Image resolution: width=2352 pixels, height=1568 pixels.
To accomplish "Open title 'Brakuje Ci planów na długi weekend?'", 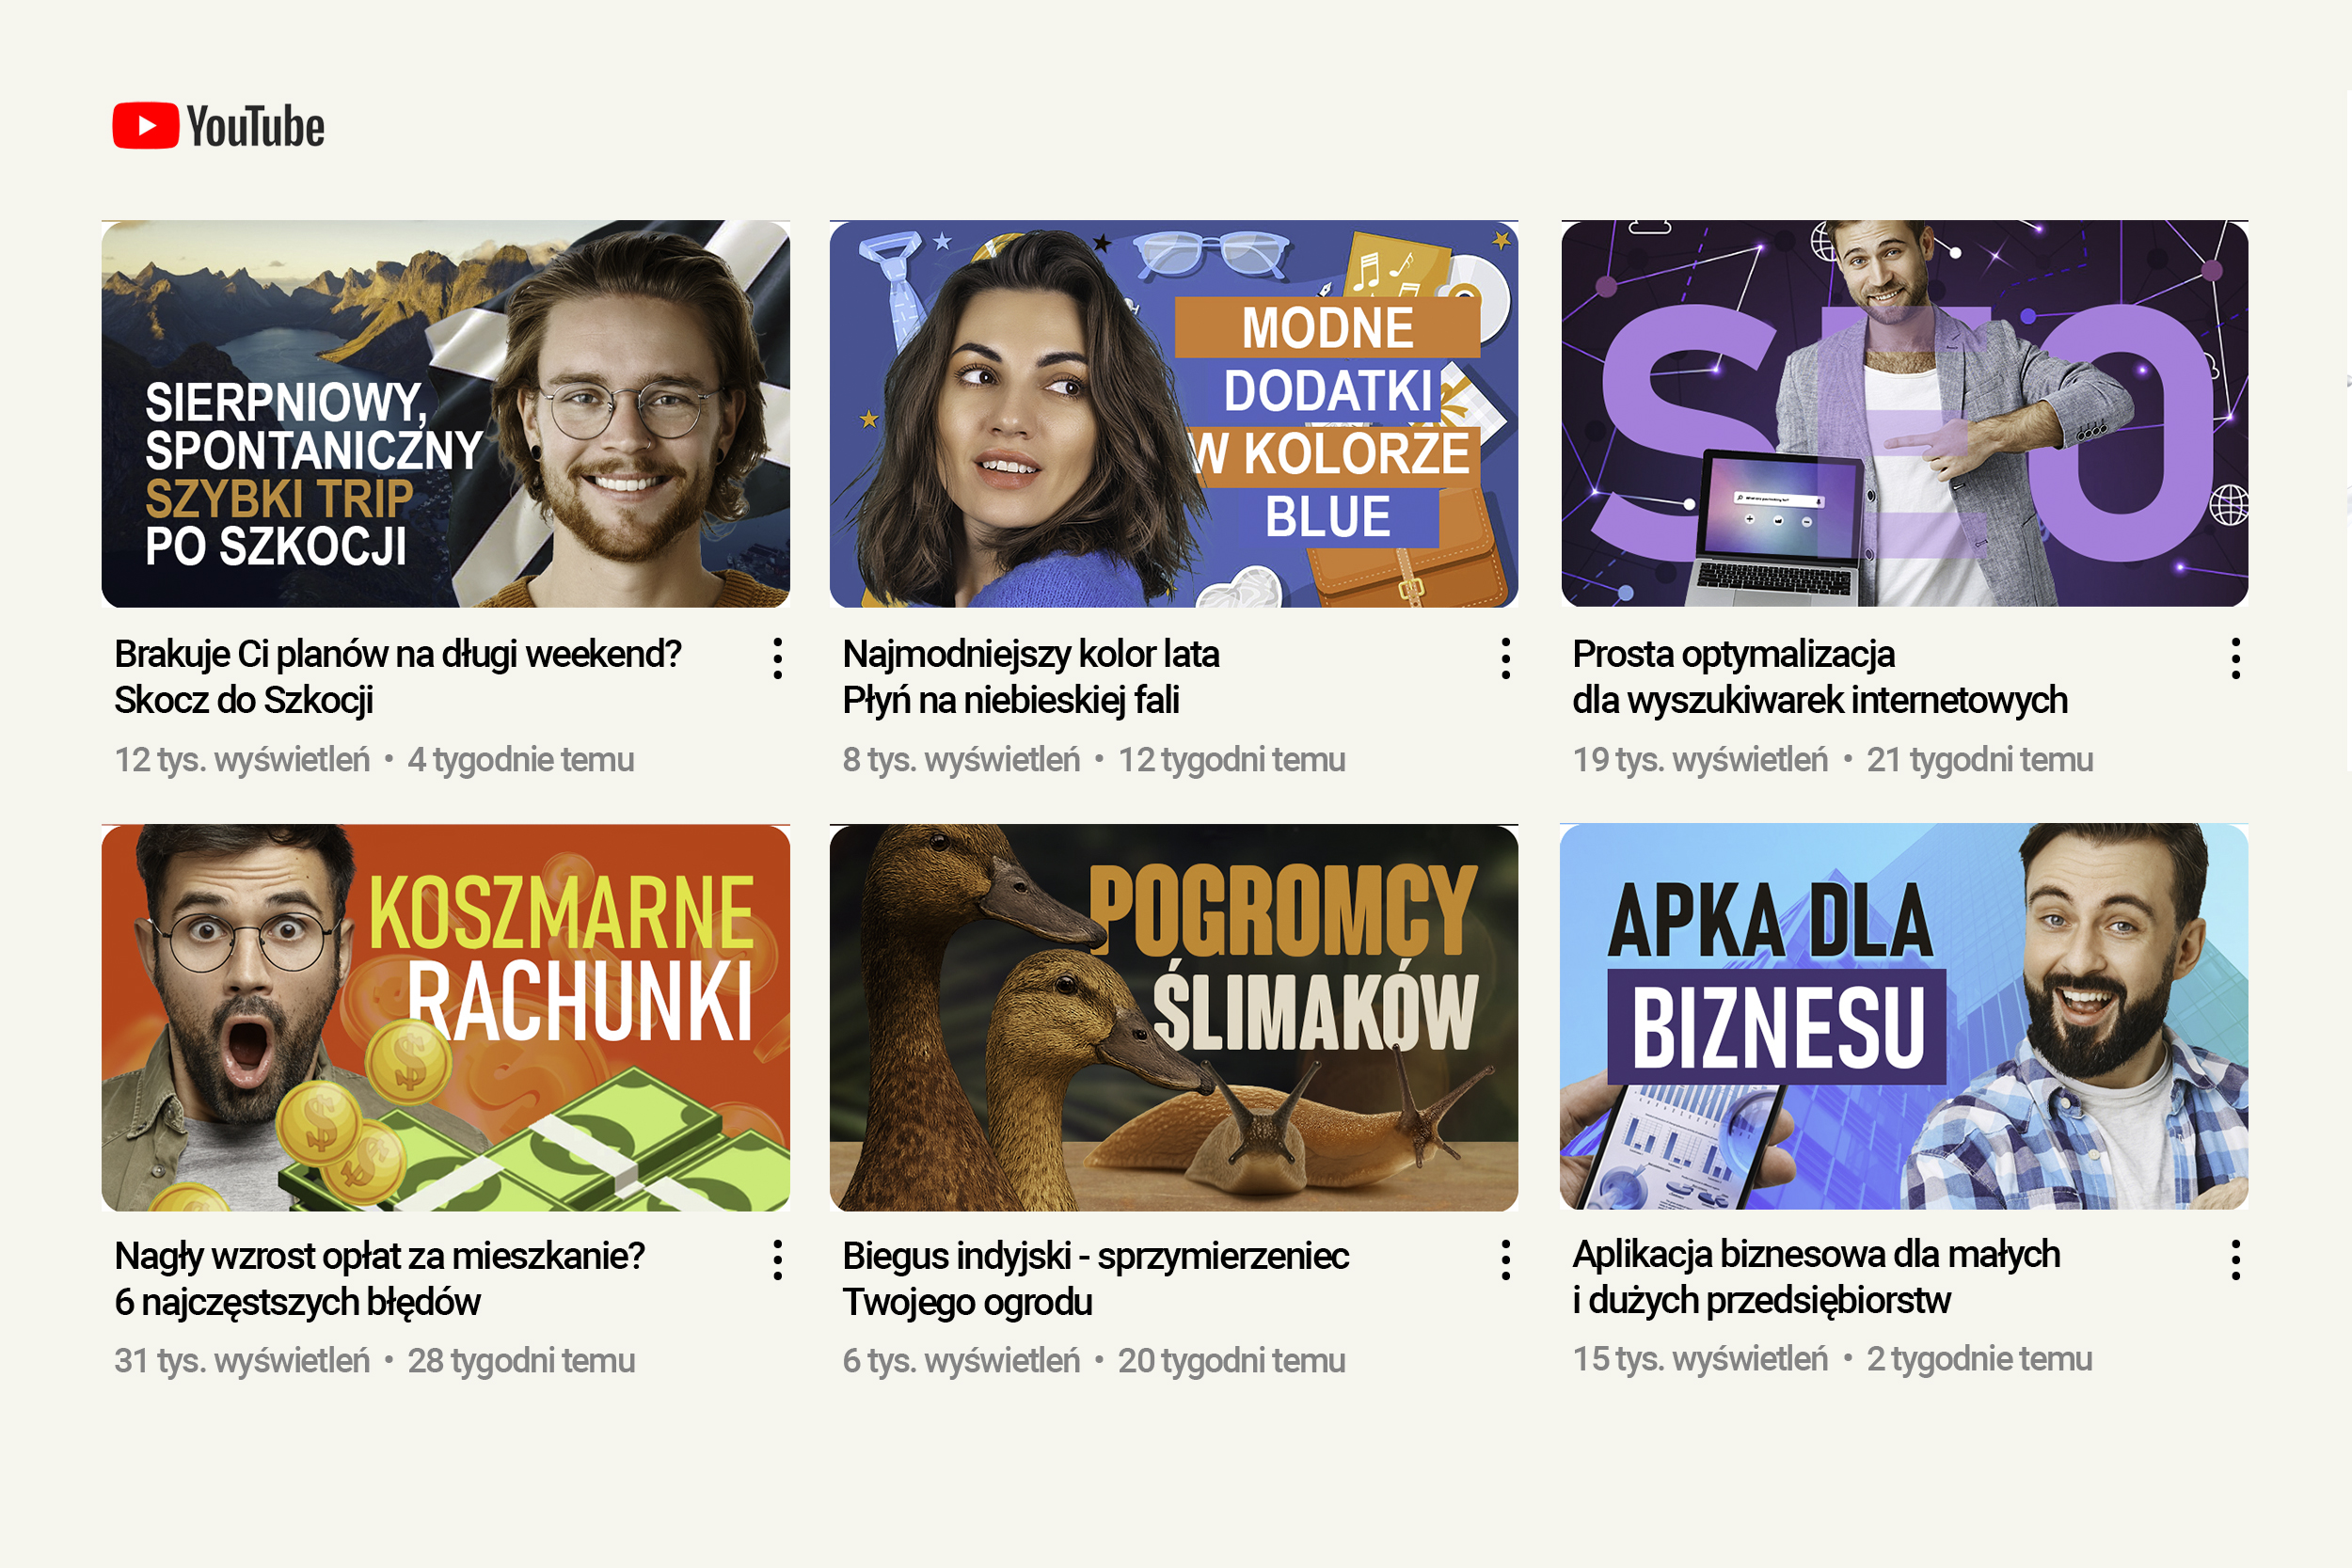I will pos(398,654).
